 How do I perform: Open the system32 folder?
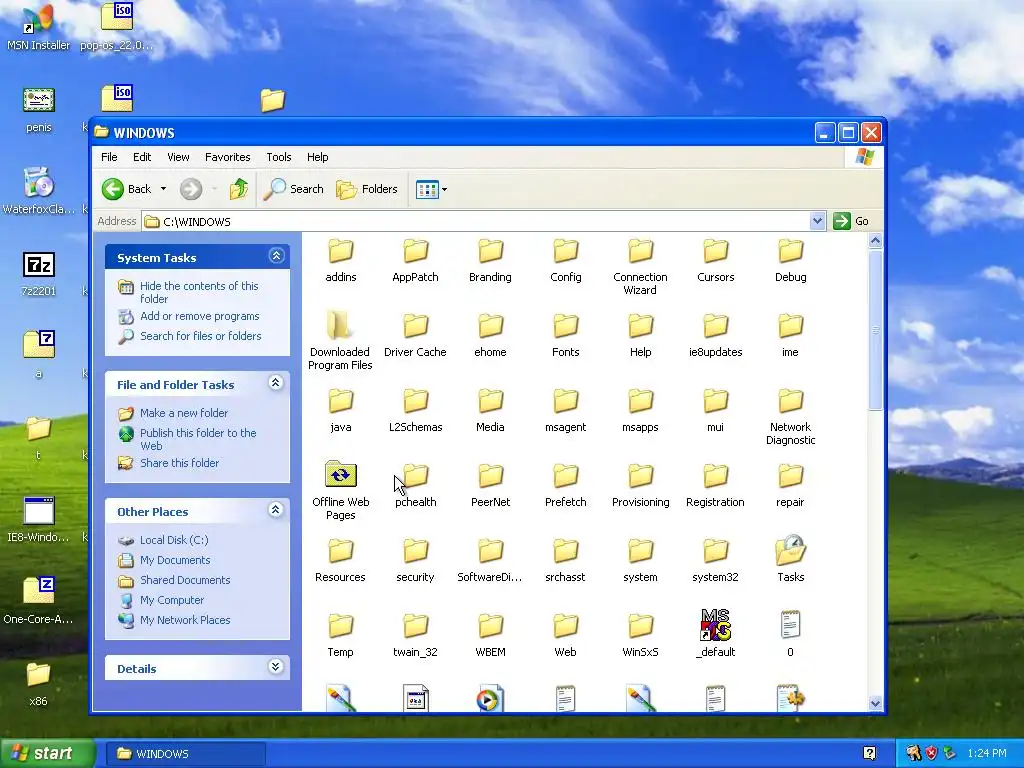pos(715,561)
